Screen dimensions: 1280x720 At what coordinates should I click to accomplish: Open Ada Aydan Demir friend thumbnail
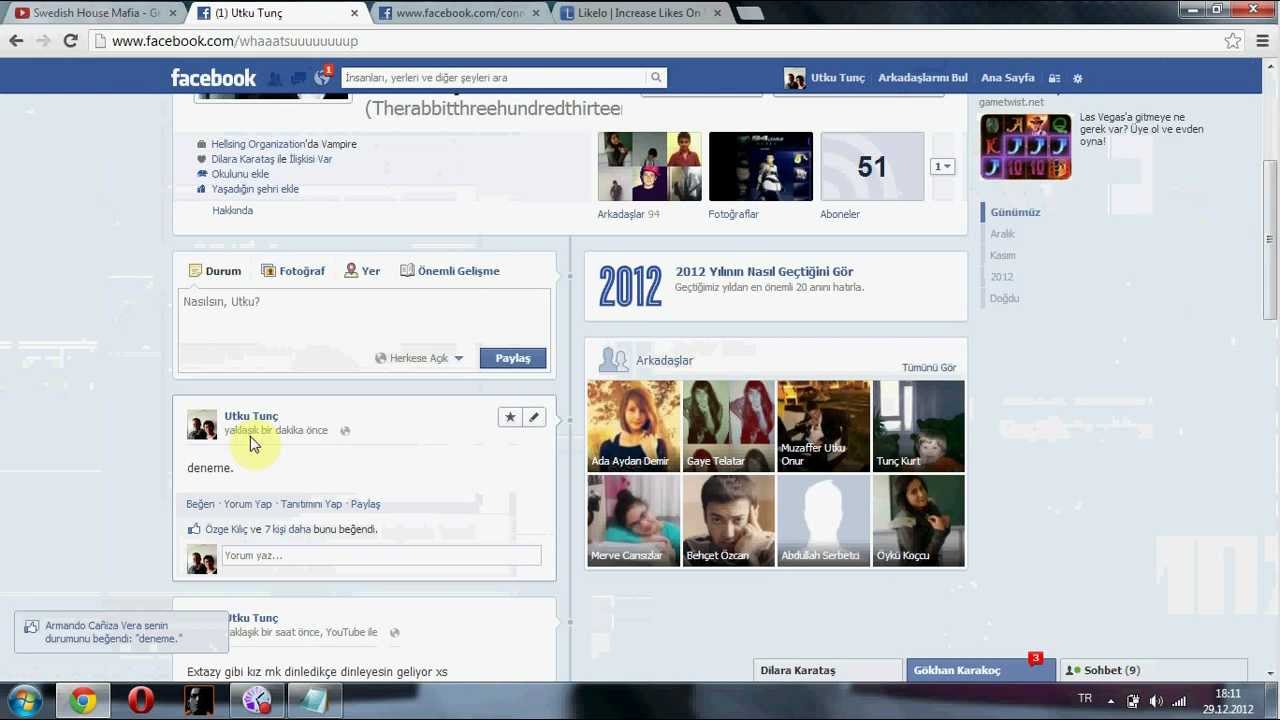click(633, 425)
